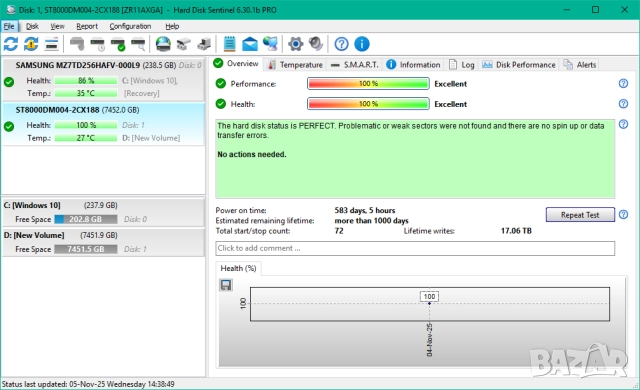Click the comment input field
640x390 pixels.
tap(415, 248)
